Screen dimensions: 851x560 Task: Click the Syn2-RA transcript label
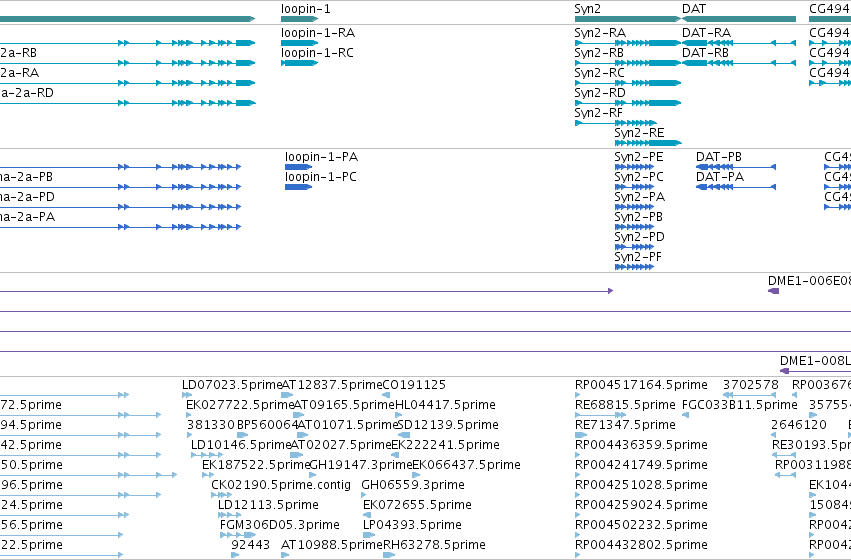(600, 33)
